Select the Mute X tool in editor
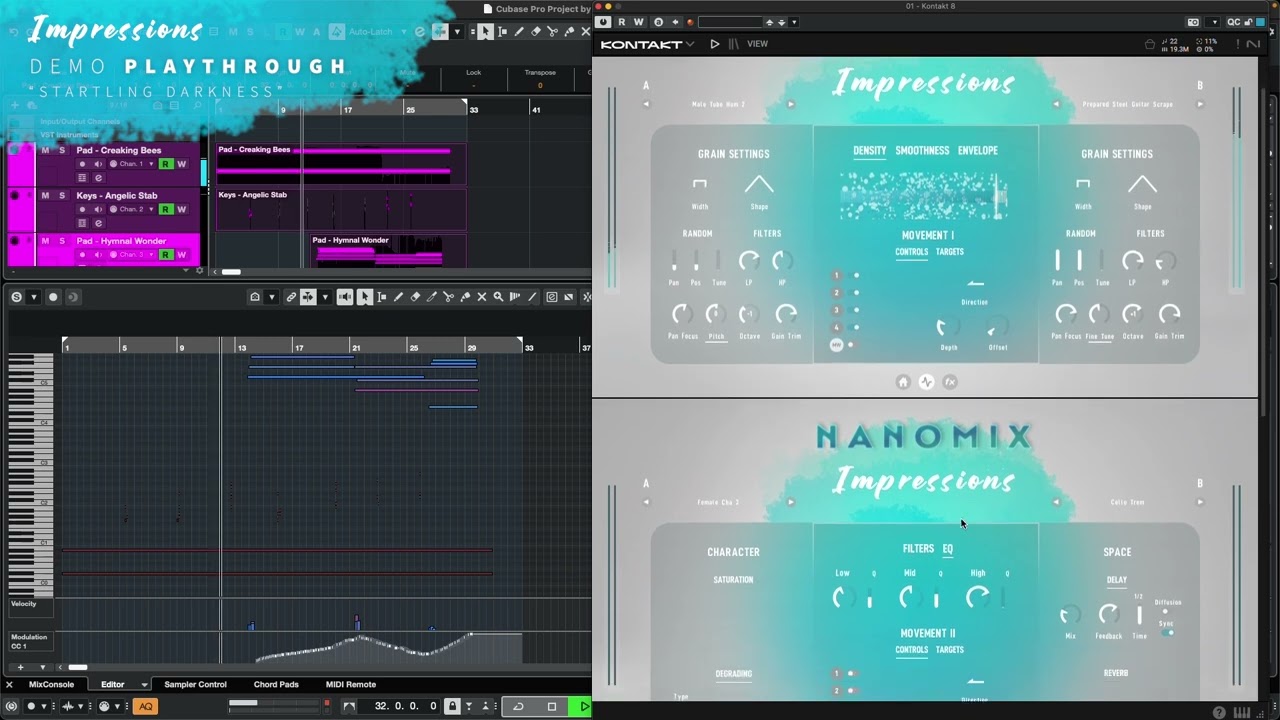This screenshot has width=1280, height=720. [x=482, y=297]
